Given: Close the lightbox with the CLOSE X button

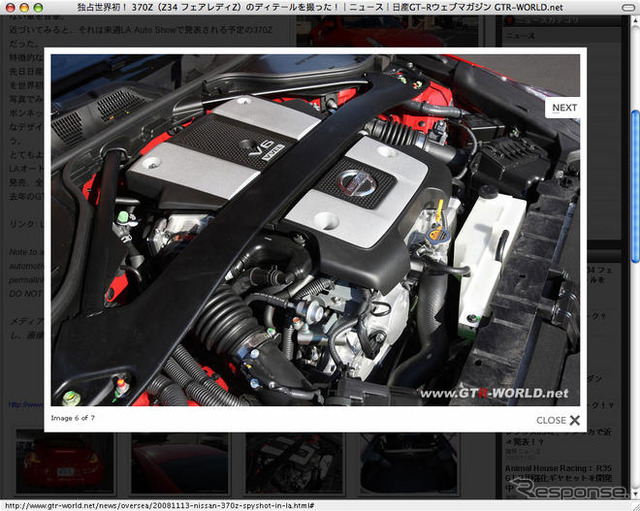Looking at the screenshot, I should (558, 420).
